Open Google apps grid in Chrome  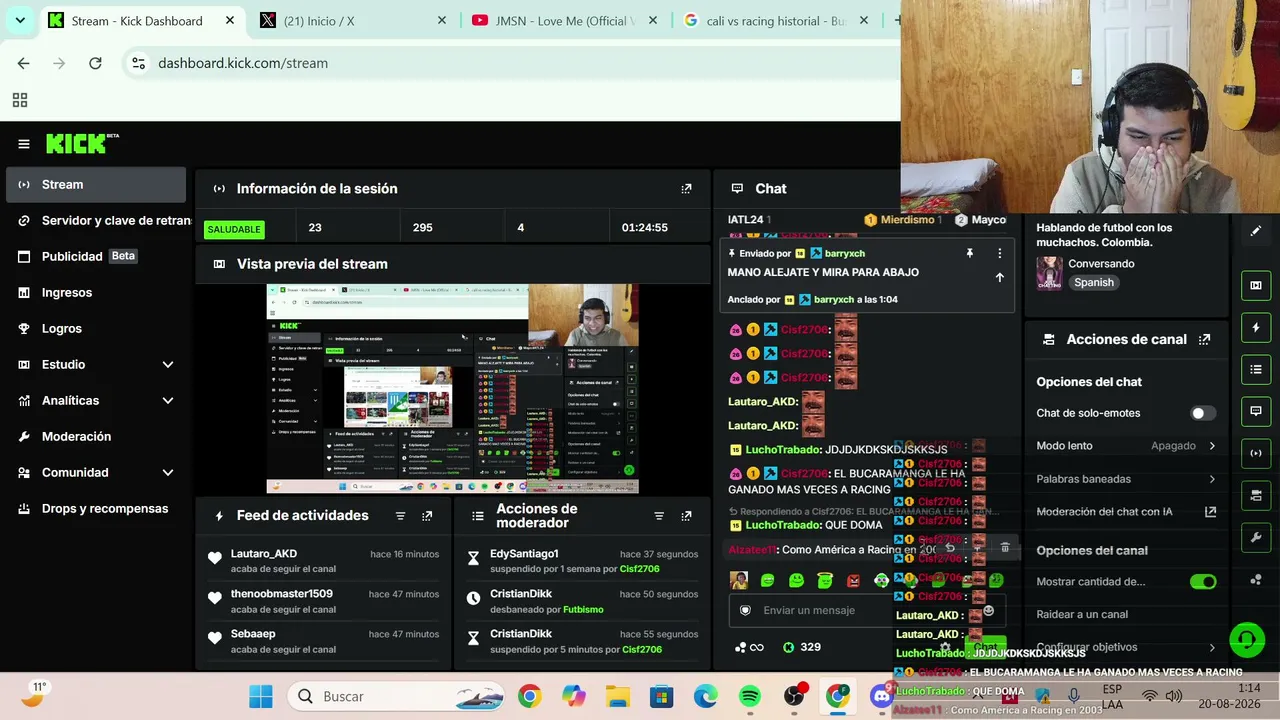pos(20,100)
